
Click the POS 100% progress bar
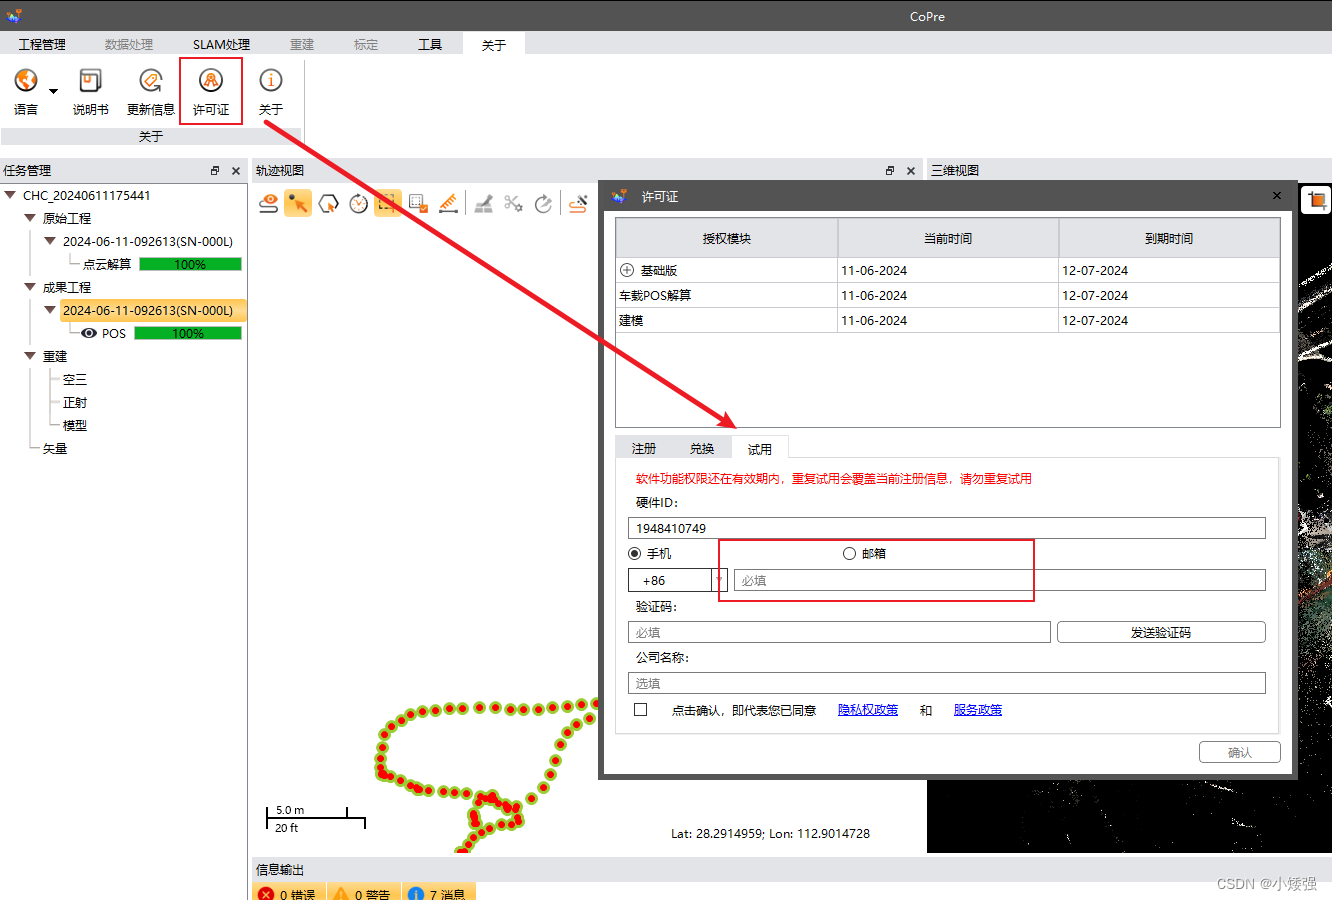pyautogui.click(x=188, y=333)
